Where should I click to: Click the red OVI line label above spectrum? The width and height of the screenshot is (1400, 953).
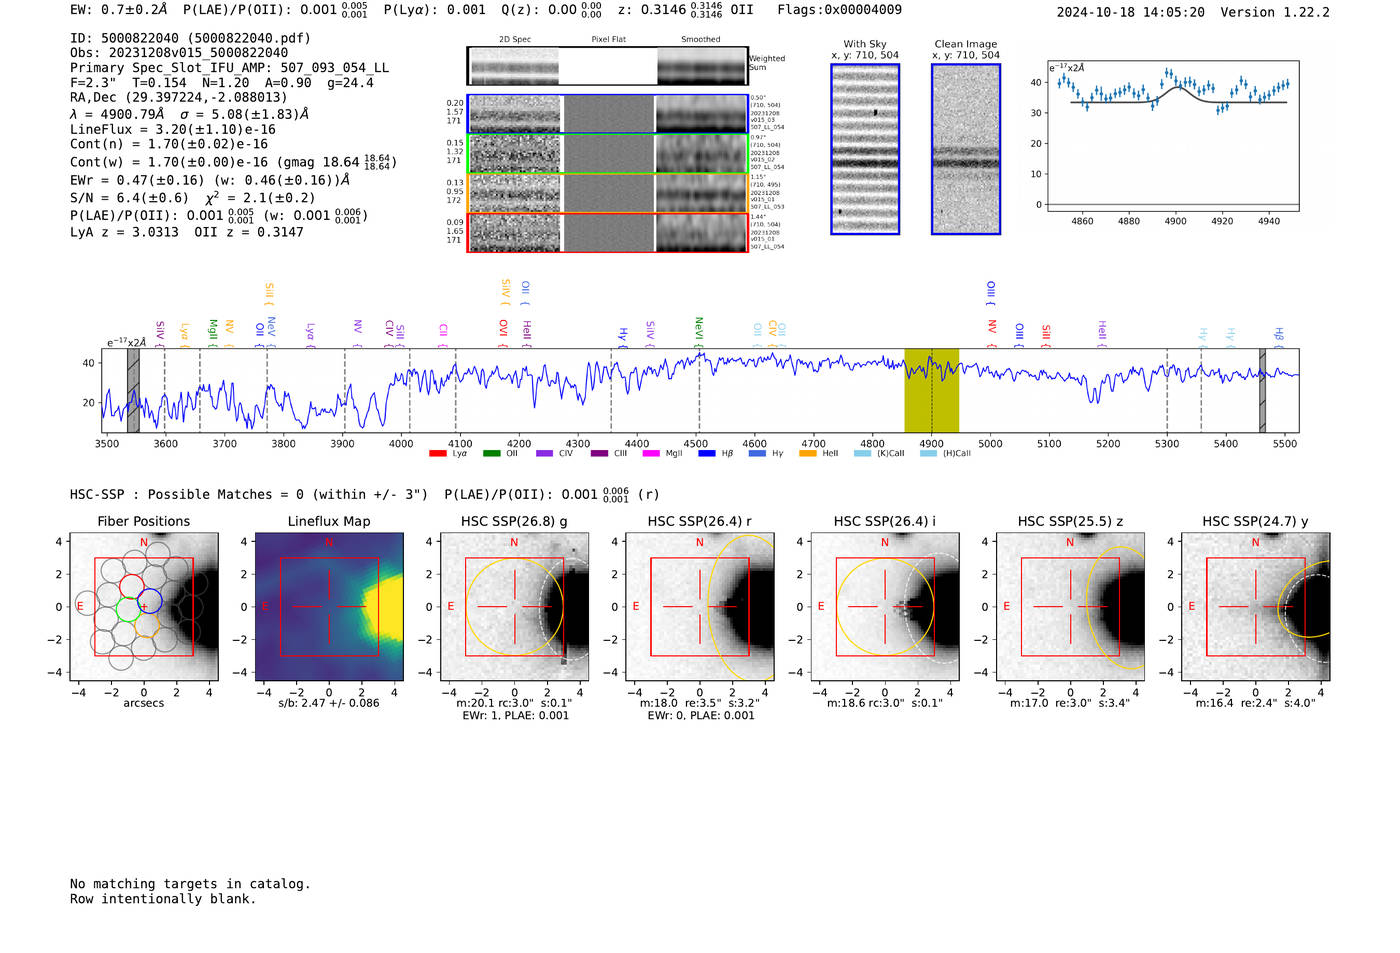point(503,333)
